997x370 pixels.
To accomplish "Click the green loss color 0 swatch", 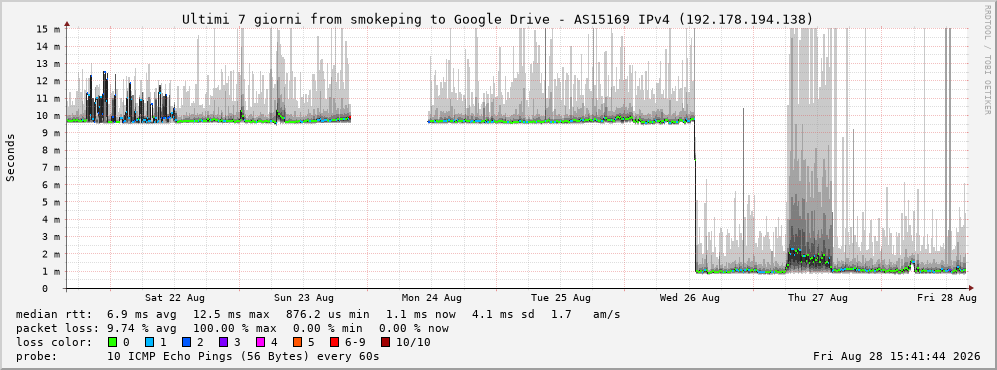I will pyautogui.click(x=113, y=342).
